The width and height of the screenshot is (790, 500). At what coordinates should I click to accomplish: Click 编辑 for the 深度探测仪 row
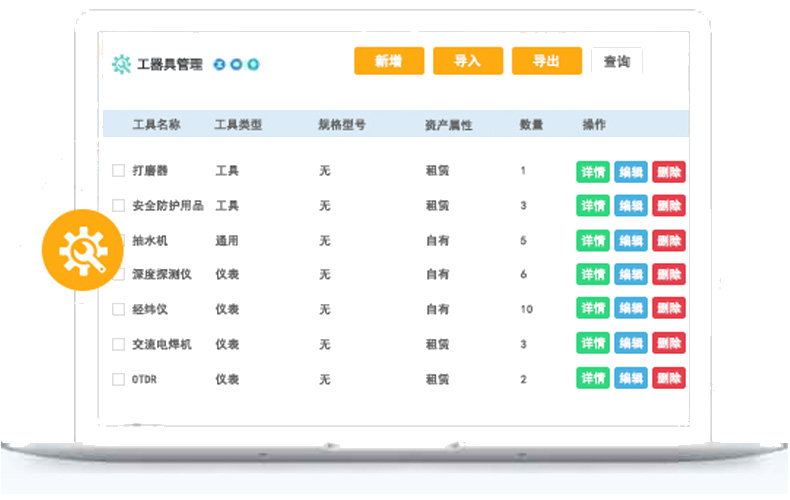631,274
